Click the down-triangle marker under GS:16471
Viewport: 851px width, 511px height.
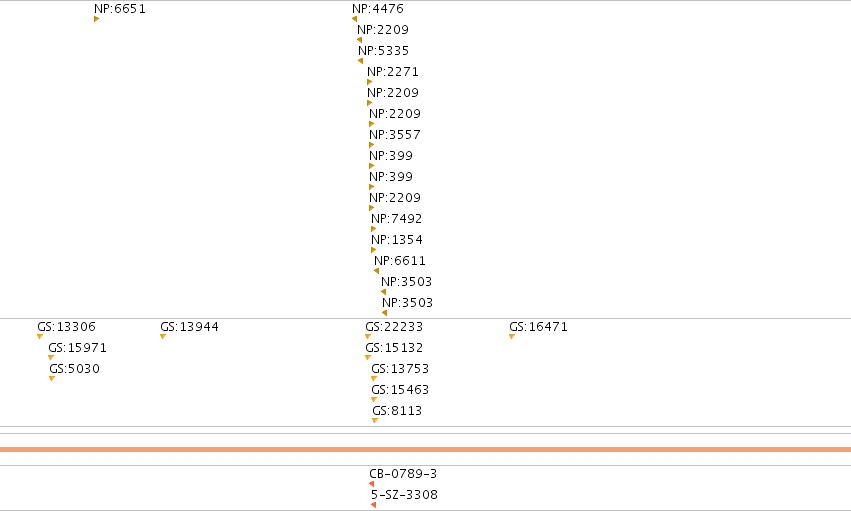pos(512,337)
